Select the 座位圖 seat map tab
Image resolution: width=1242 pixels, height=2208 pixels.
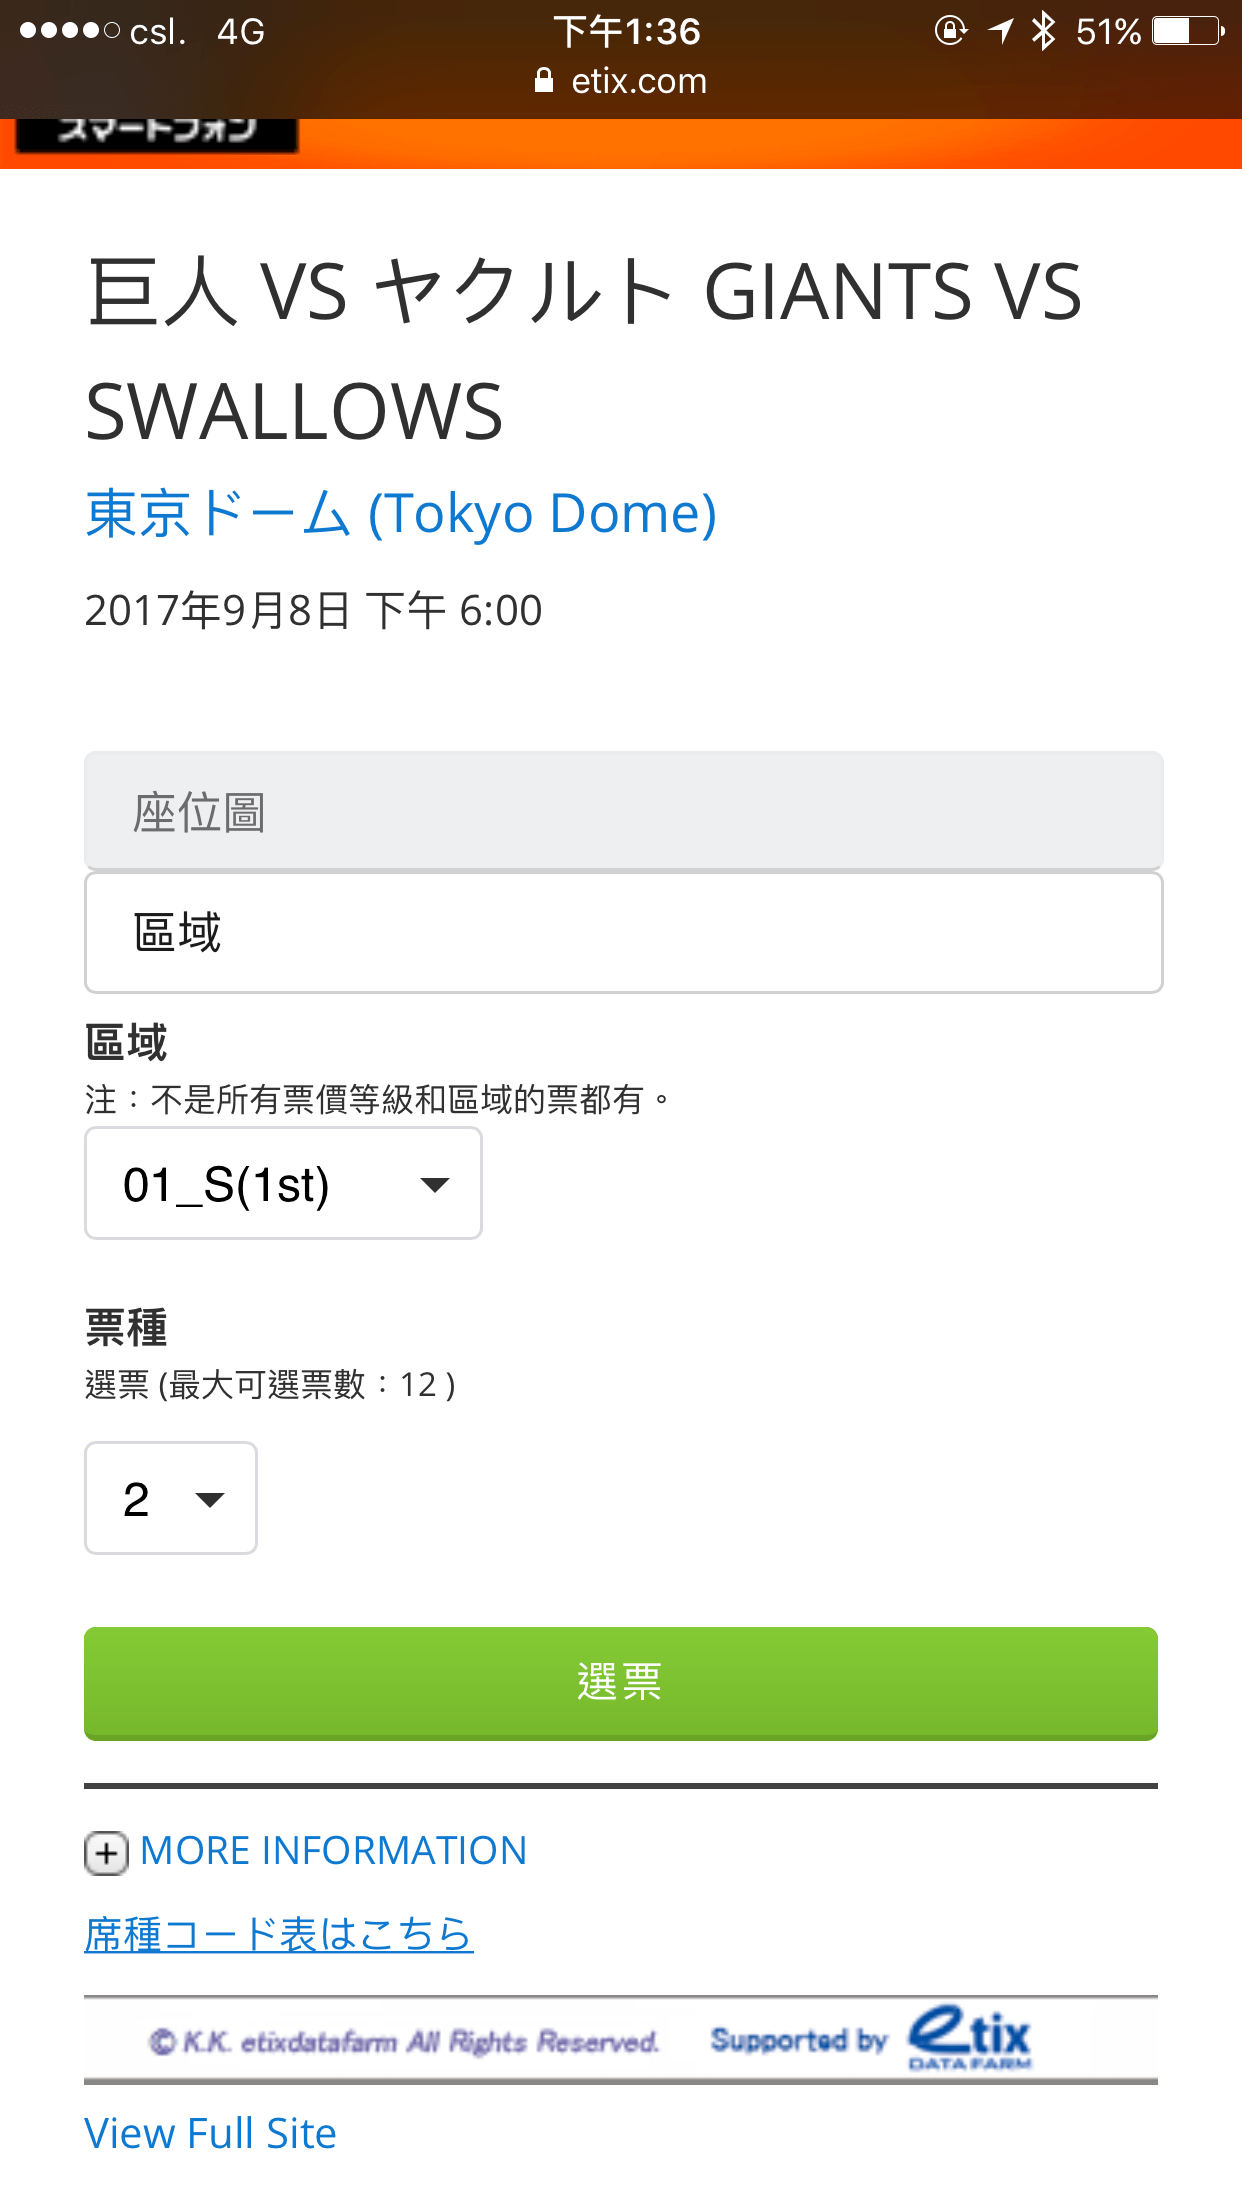coord(623,811)
